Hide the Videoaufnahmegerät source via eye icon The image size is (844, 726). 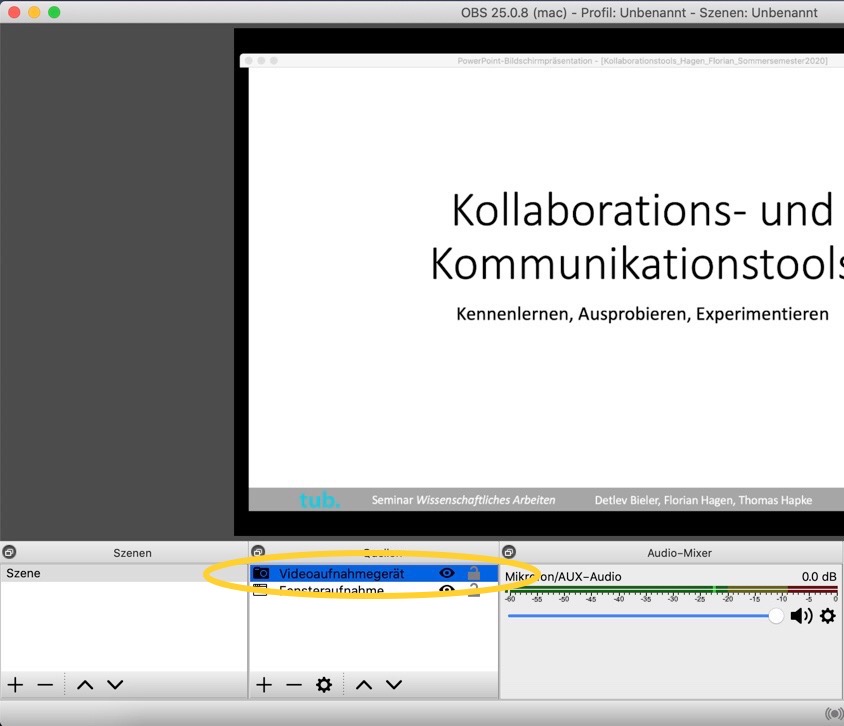pyautogui.click(x=447, y=574)
